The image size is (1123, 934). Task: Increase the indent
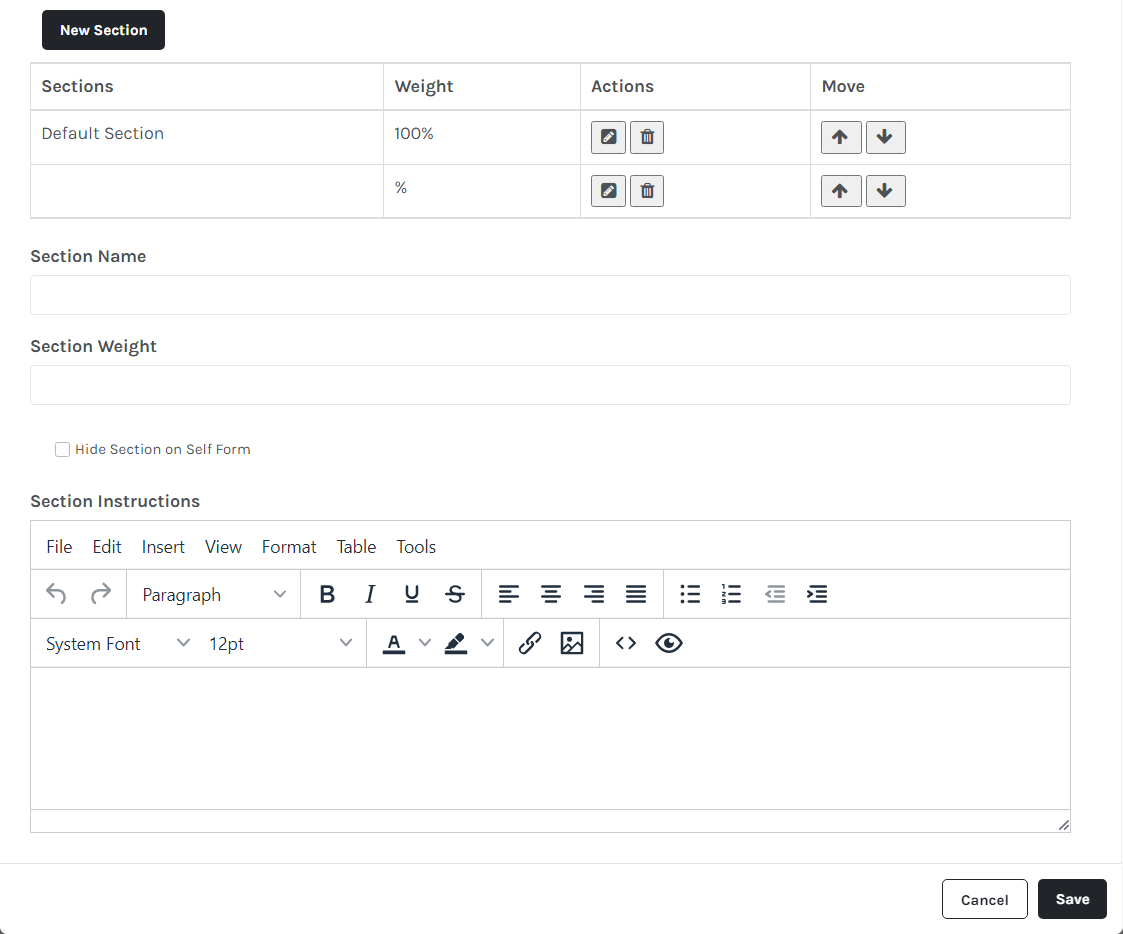click(x=817, y=594)
